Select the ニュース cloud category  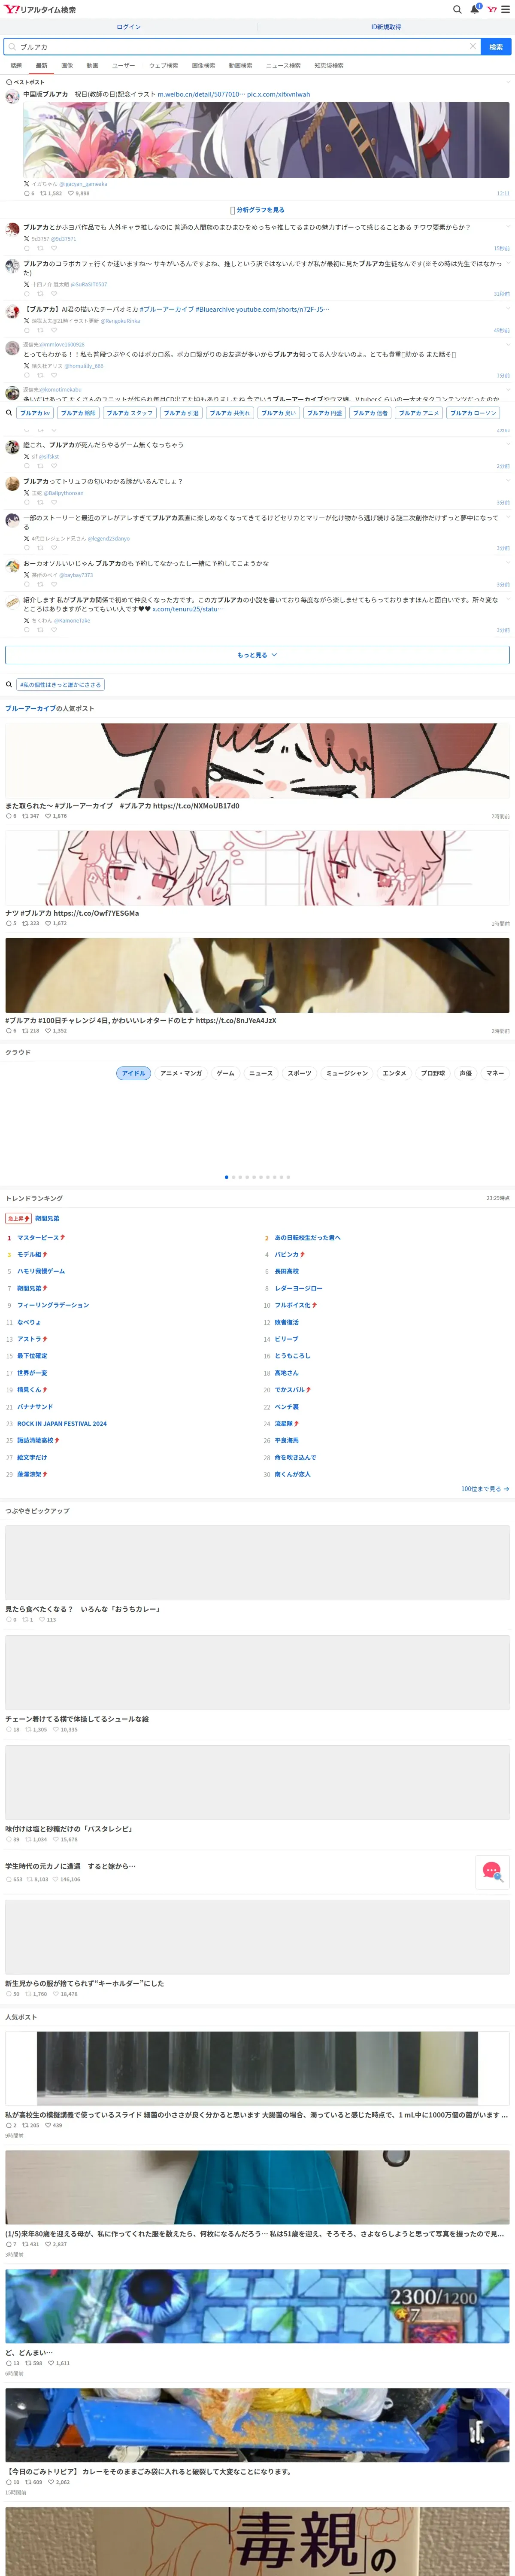261,1073
